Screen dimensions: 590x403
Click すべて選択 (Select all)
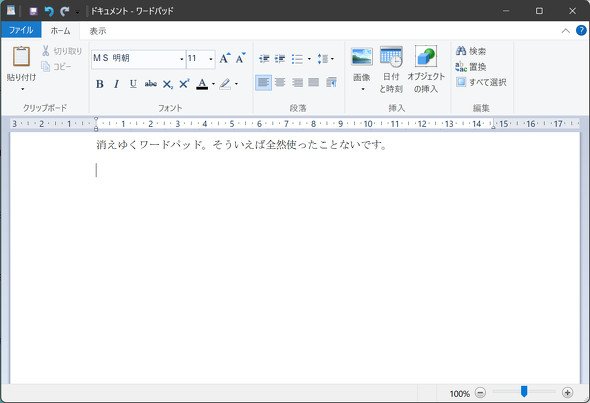(x=481, y=82)
